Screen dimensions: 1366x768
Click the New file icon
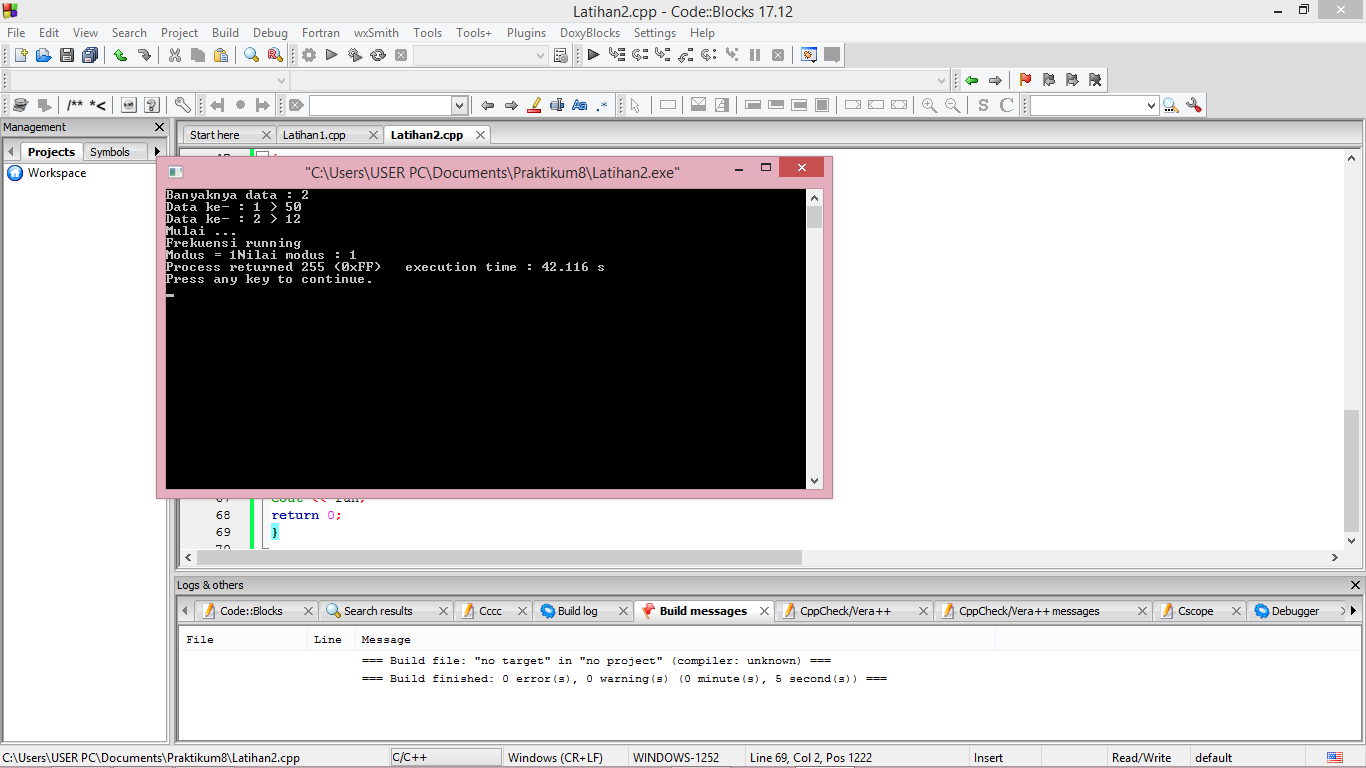click(x=20, y=56)
